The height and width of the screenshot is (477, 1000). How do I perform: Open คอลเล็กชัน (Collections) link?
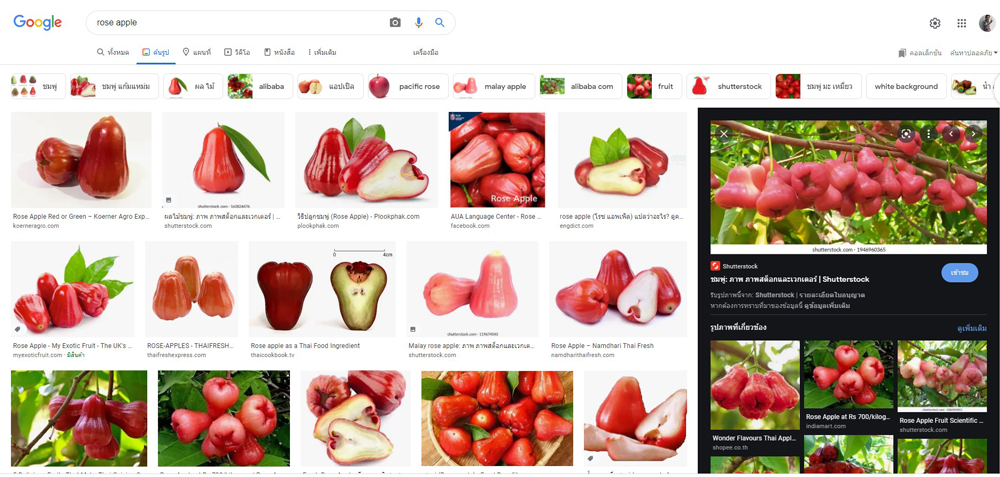point(920,53)
